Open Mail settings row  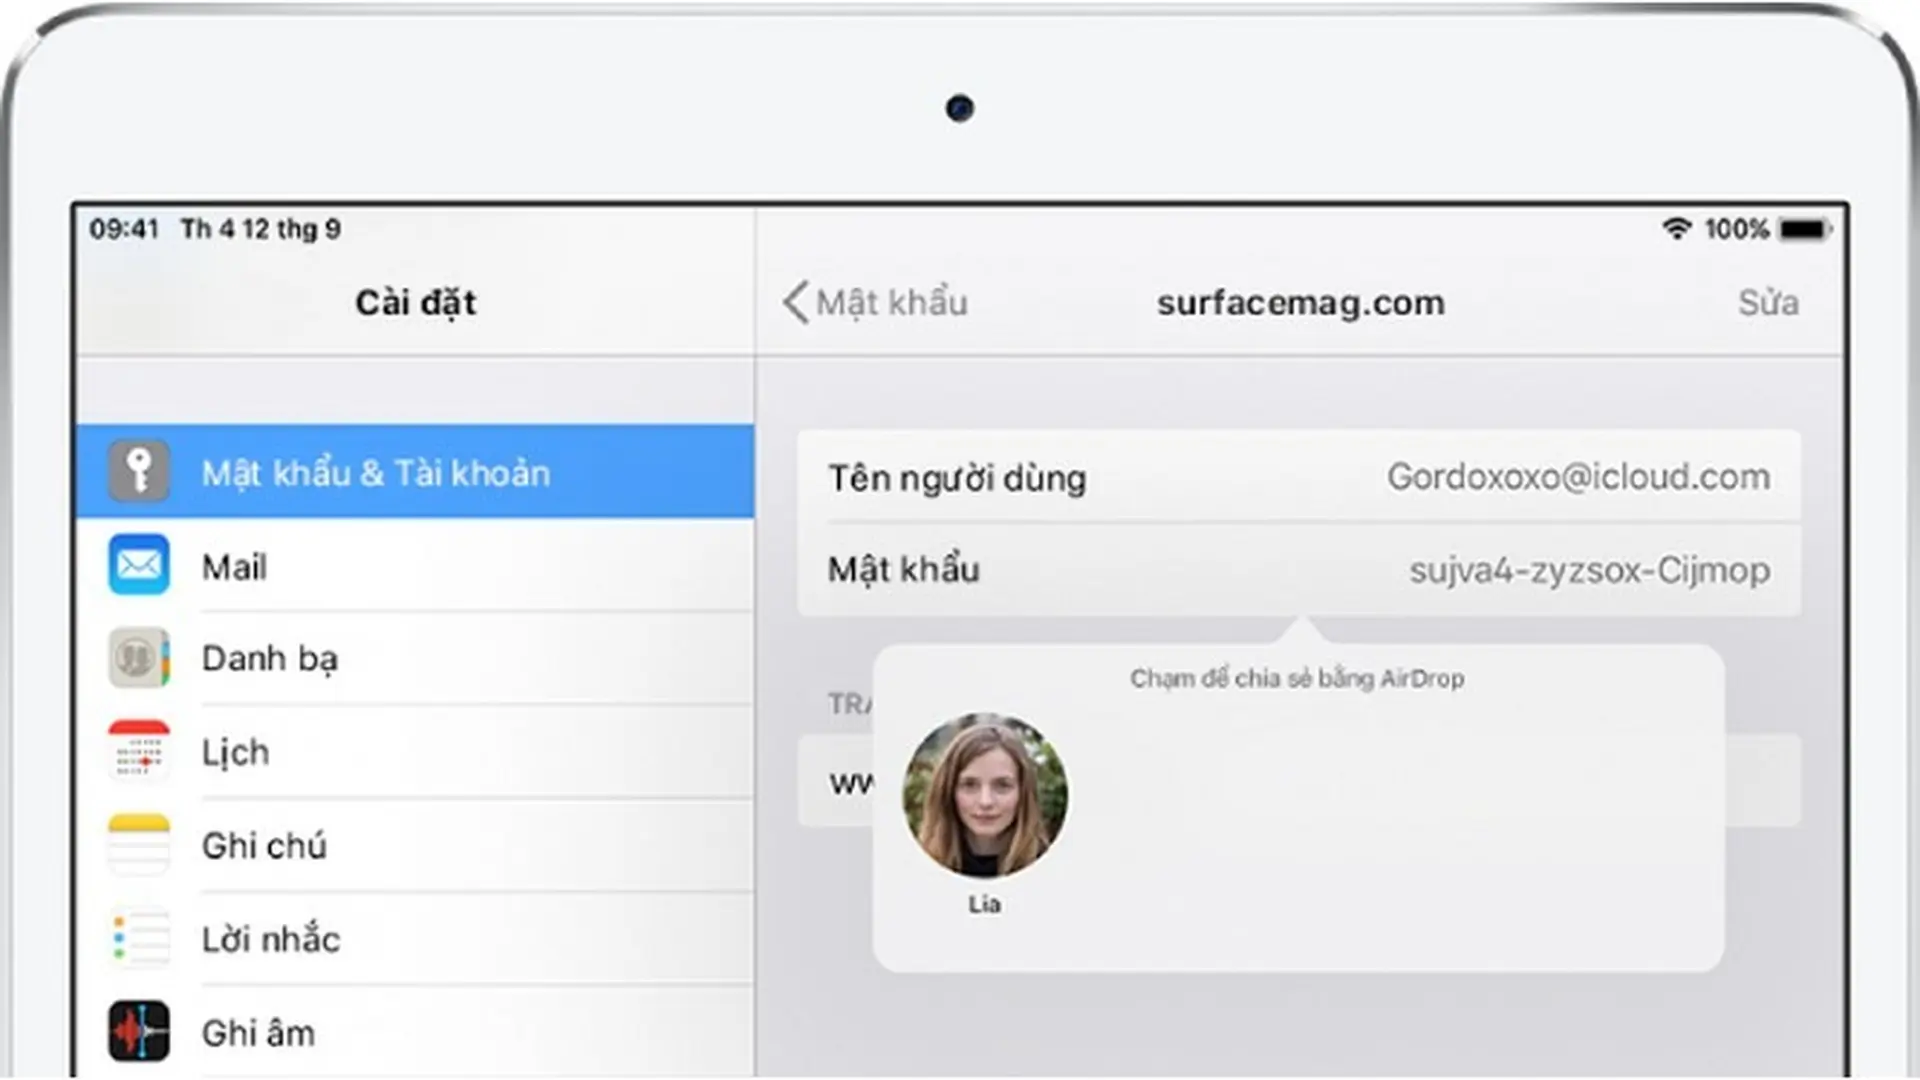[415, 565]
